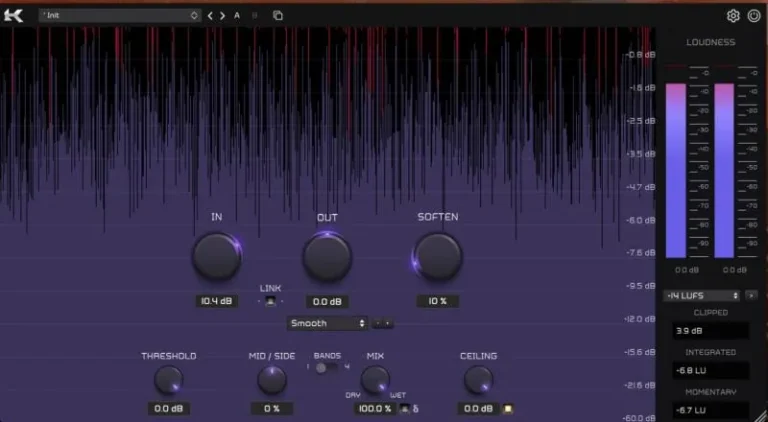Click the small button beside LUFS target
The width and height of the screenshot is (768, 422).
coord(751,296)
